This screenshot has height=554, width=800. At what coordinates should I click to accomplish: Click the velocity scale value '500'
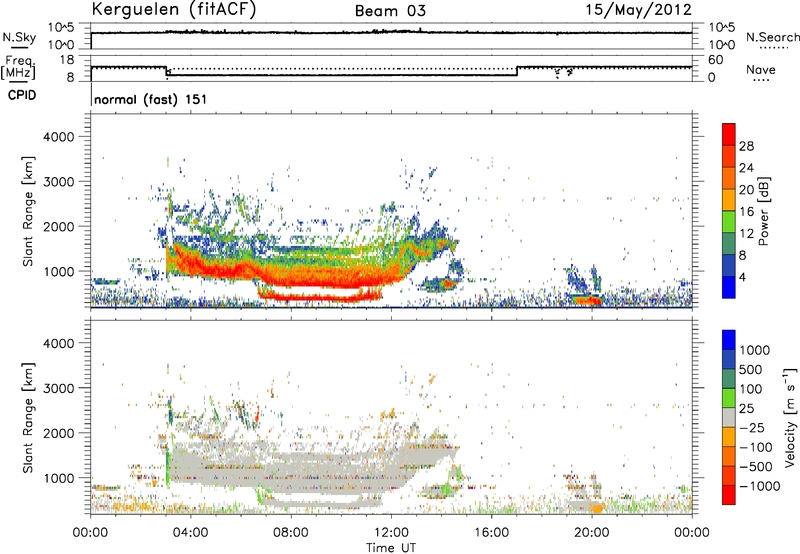751,369
